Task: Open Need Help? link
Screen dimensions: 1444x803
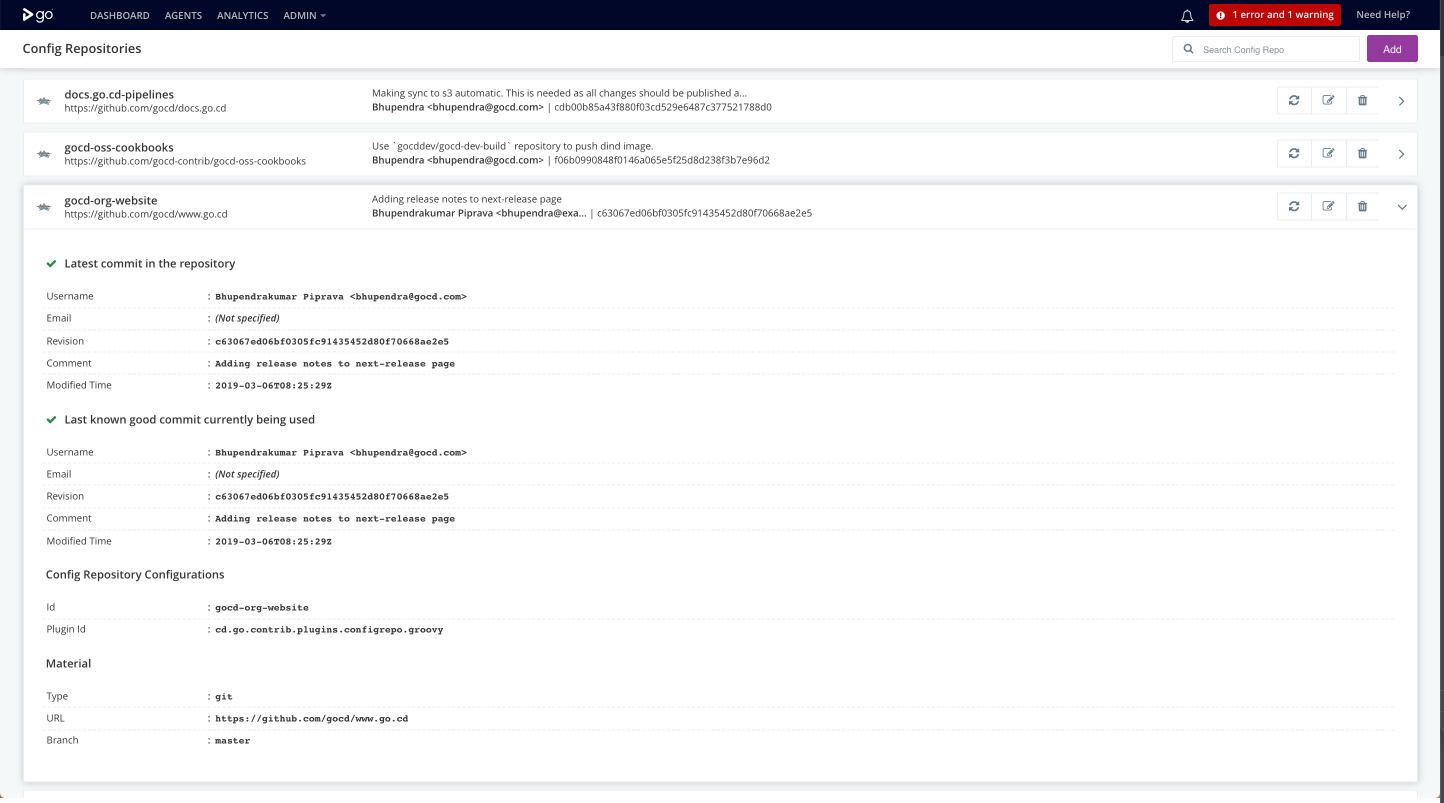Action: tap(1383, 15)
